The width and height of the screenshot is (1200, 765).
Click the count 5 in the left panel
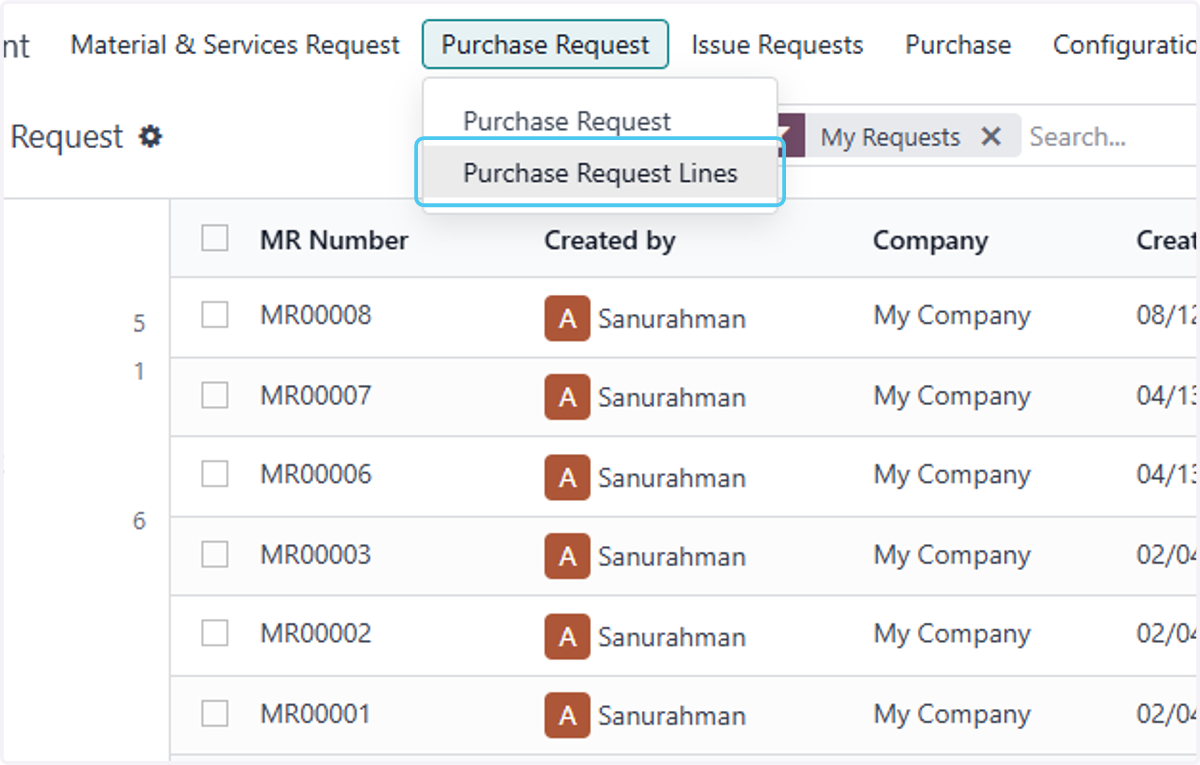click(x=139, y=324)
